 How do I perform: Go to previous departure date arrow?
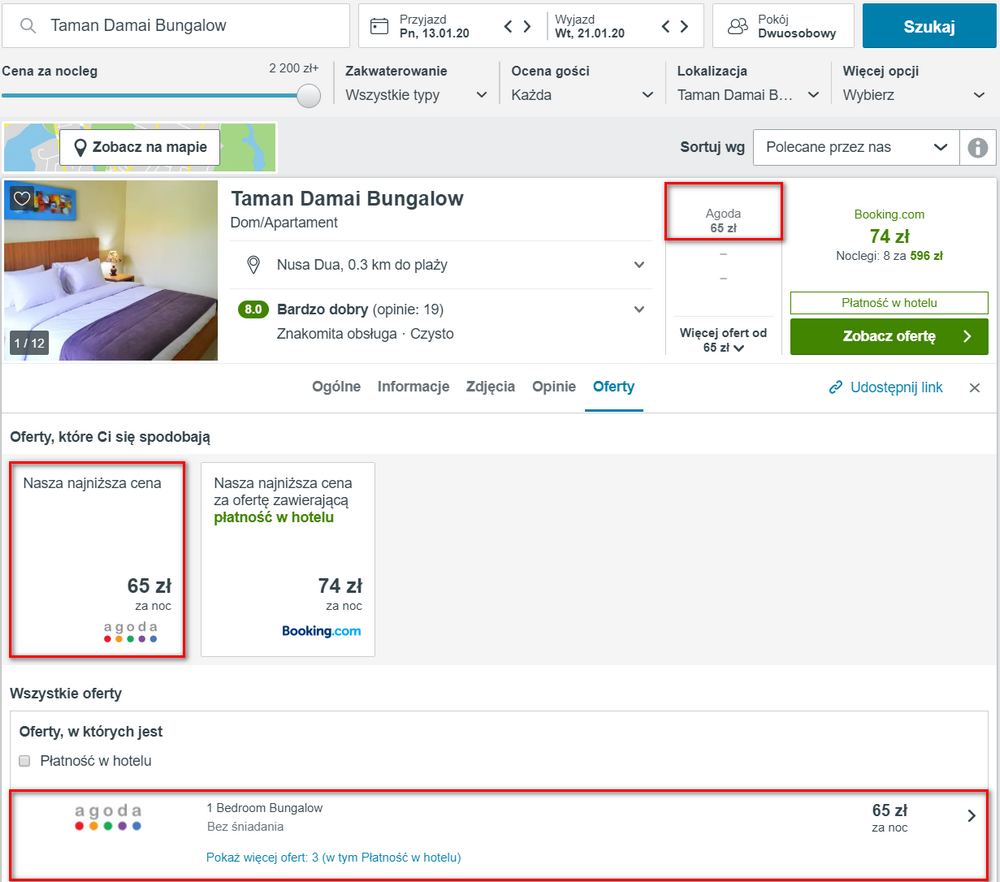click(665, 26)
